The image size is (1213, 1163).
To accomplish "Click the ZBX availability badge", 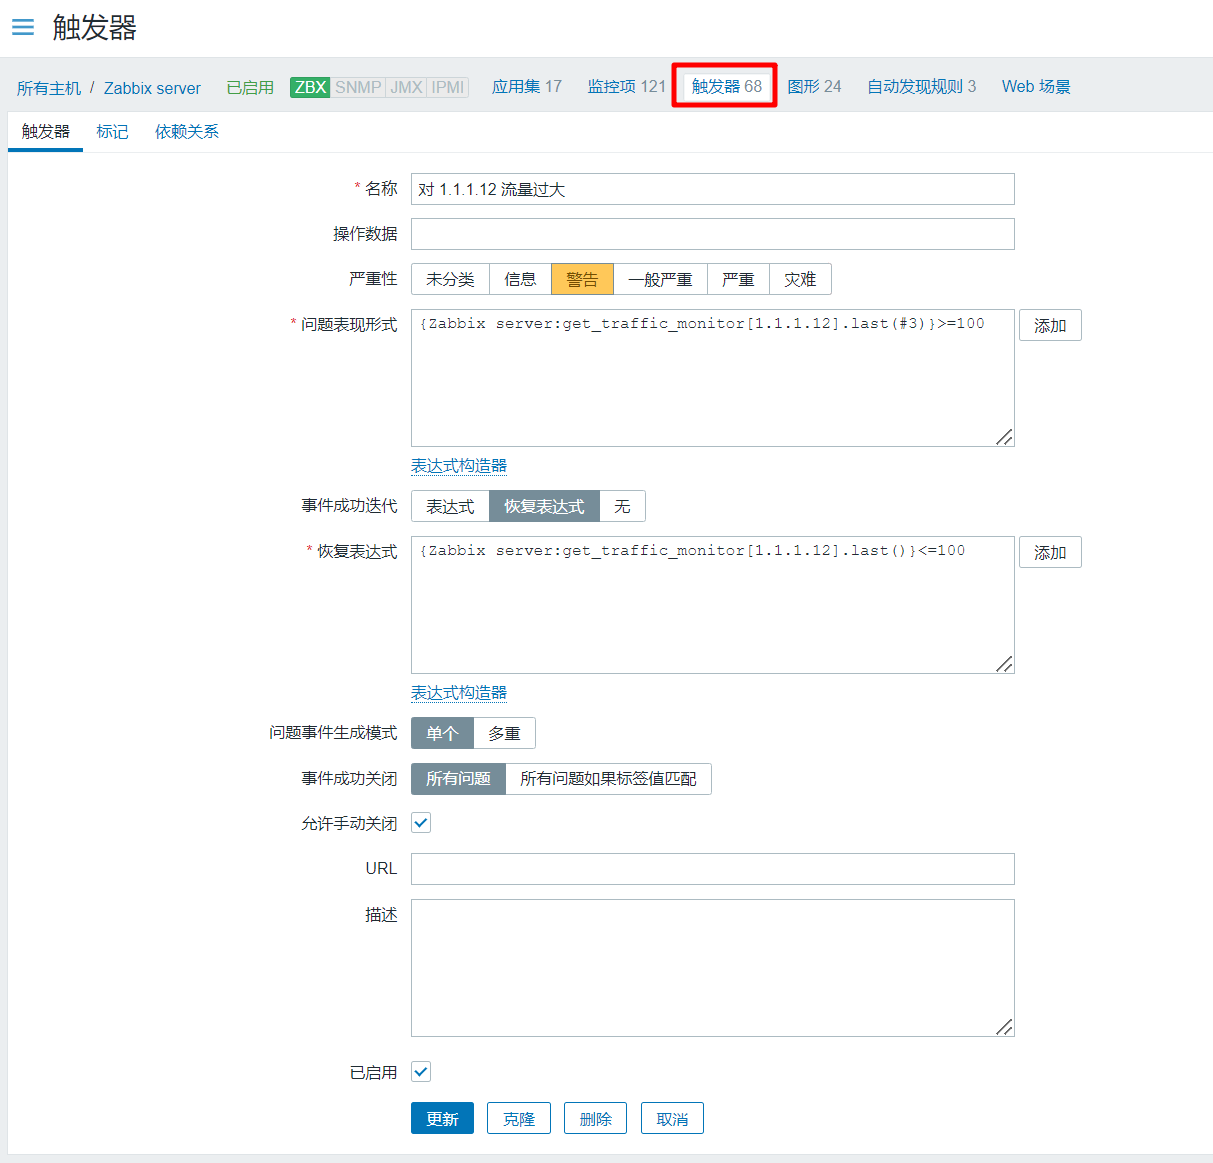I will 310,87.
